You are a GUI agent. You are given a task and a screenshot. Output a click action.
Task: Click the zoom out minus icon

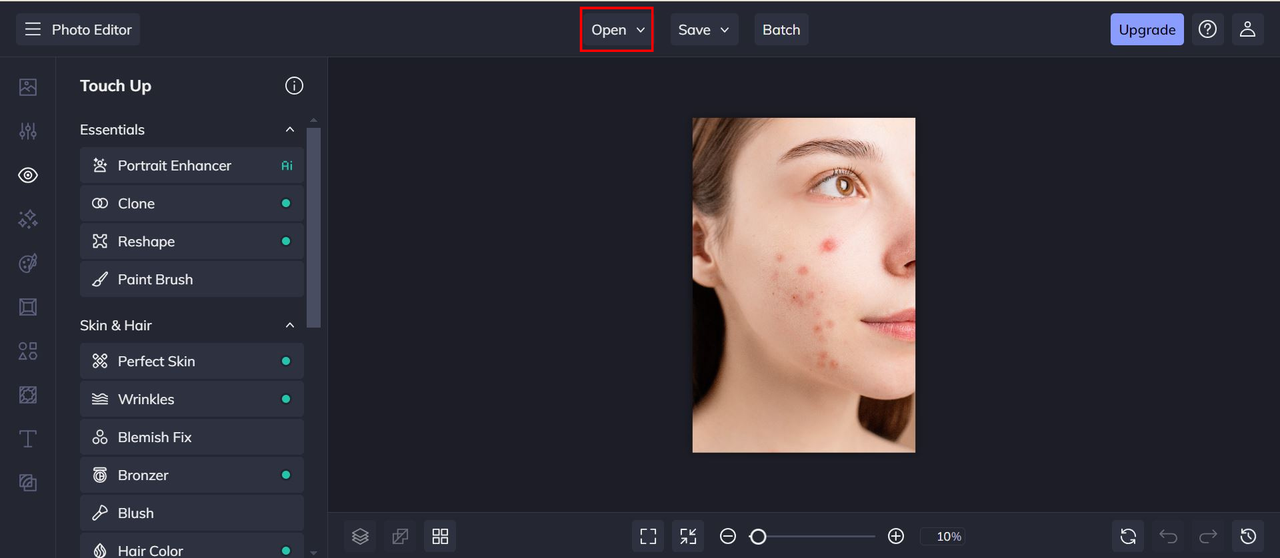pos(728,537)
